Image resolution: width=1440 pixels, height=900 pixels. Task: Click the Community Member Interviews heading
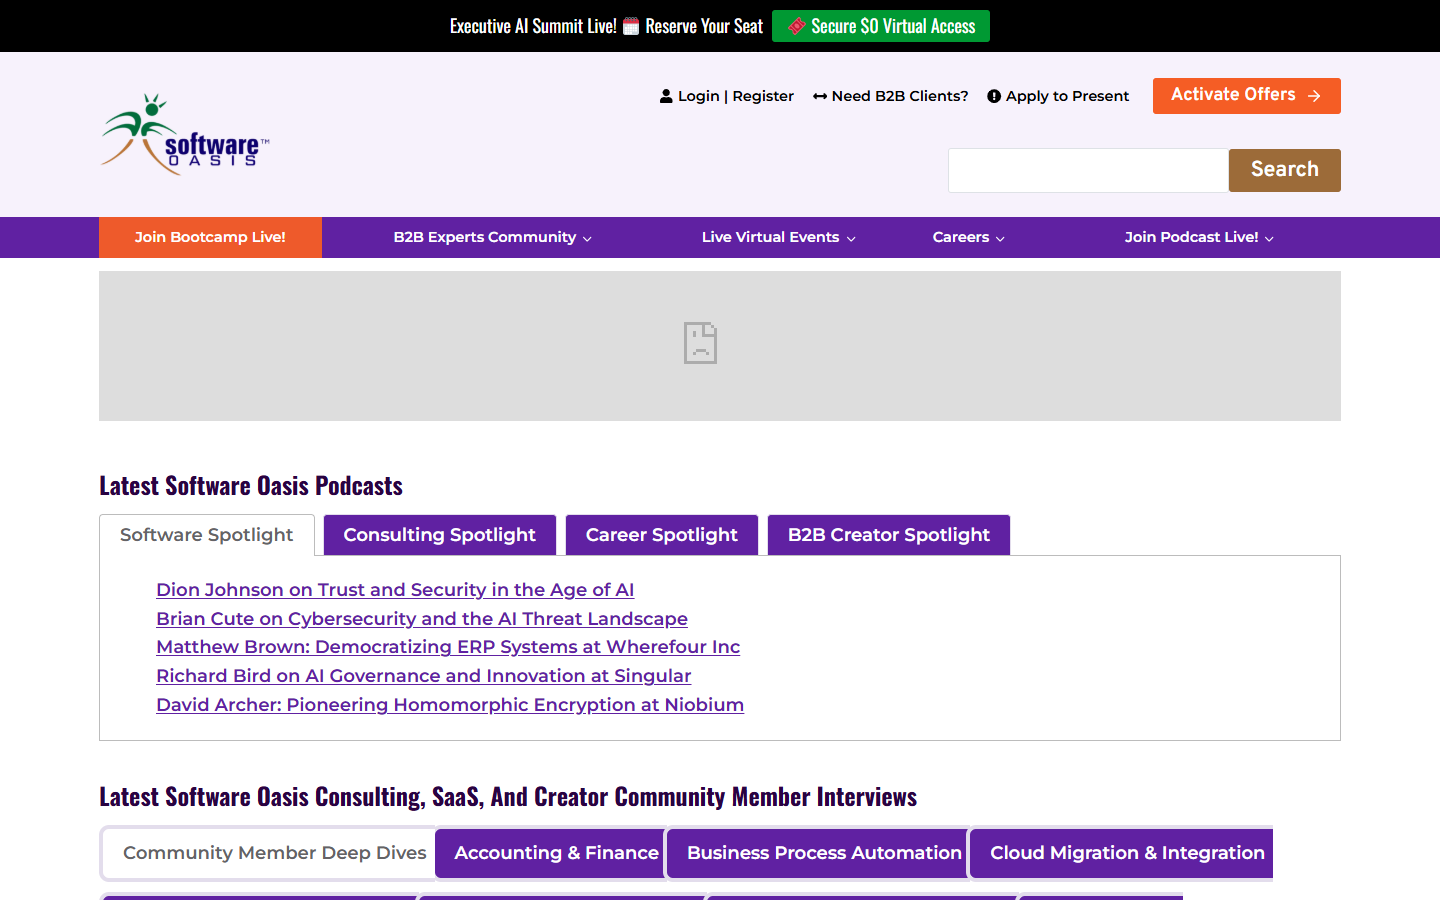pos(508,797)
